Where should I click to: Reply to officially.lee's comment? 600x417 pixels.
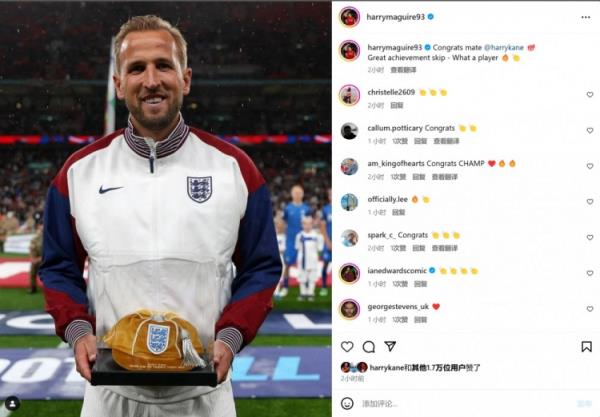point(398,212)
